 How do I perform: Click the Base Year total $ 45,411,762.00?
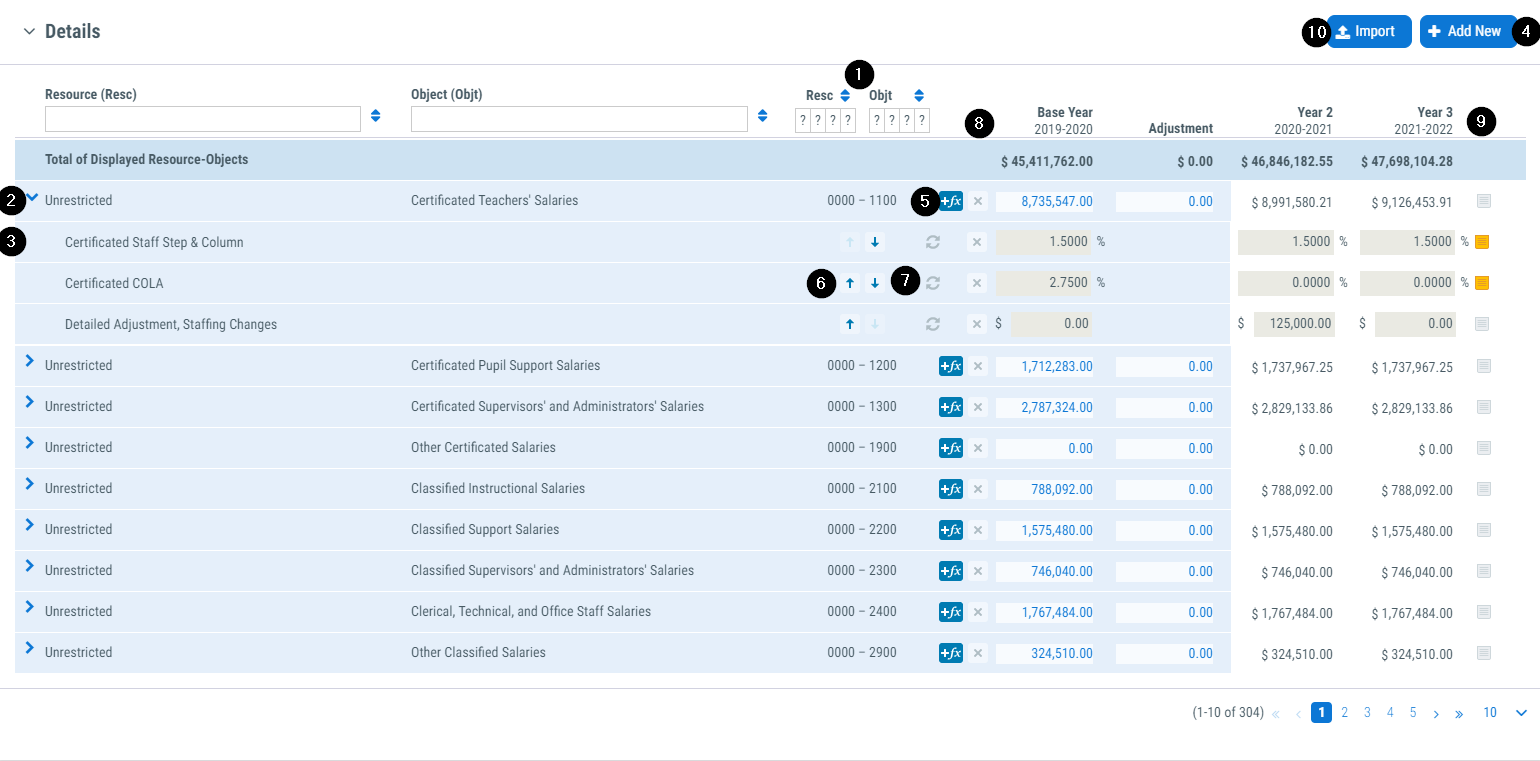point(1047,161)
